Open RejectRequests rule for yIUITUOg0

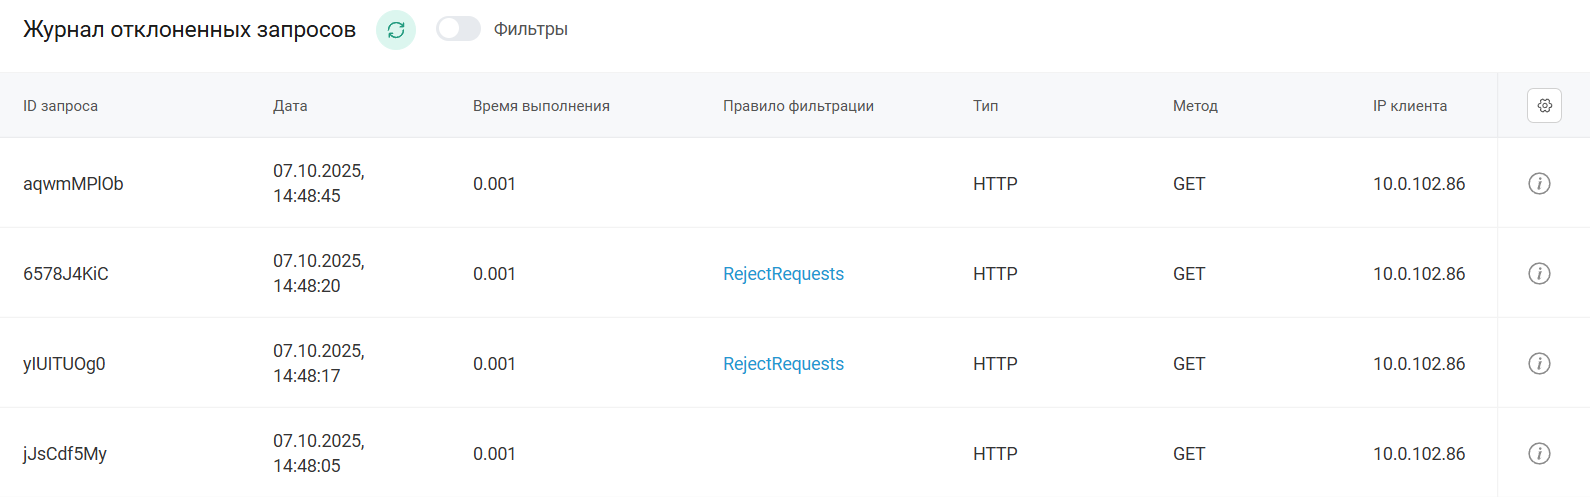click(783, 364)
